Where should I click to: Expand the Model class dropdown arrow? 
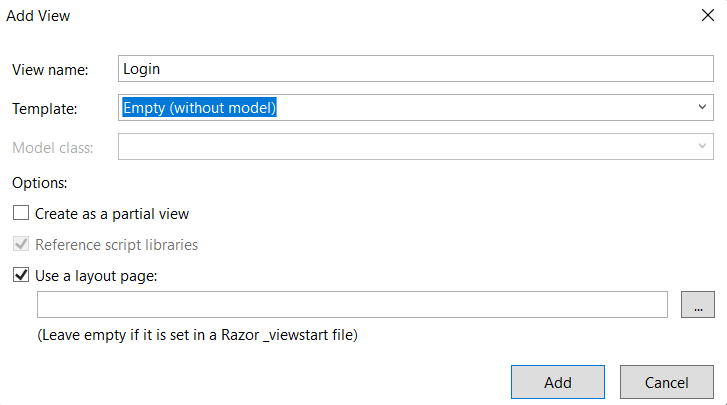(702, 146)
